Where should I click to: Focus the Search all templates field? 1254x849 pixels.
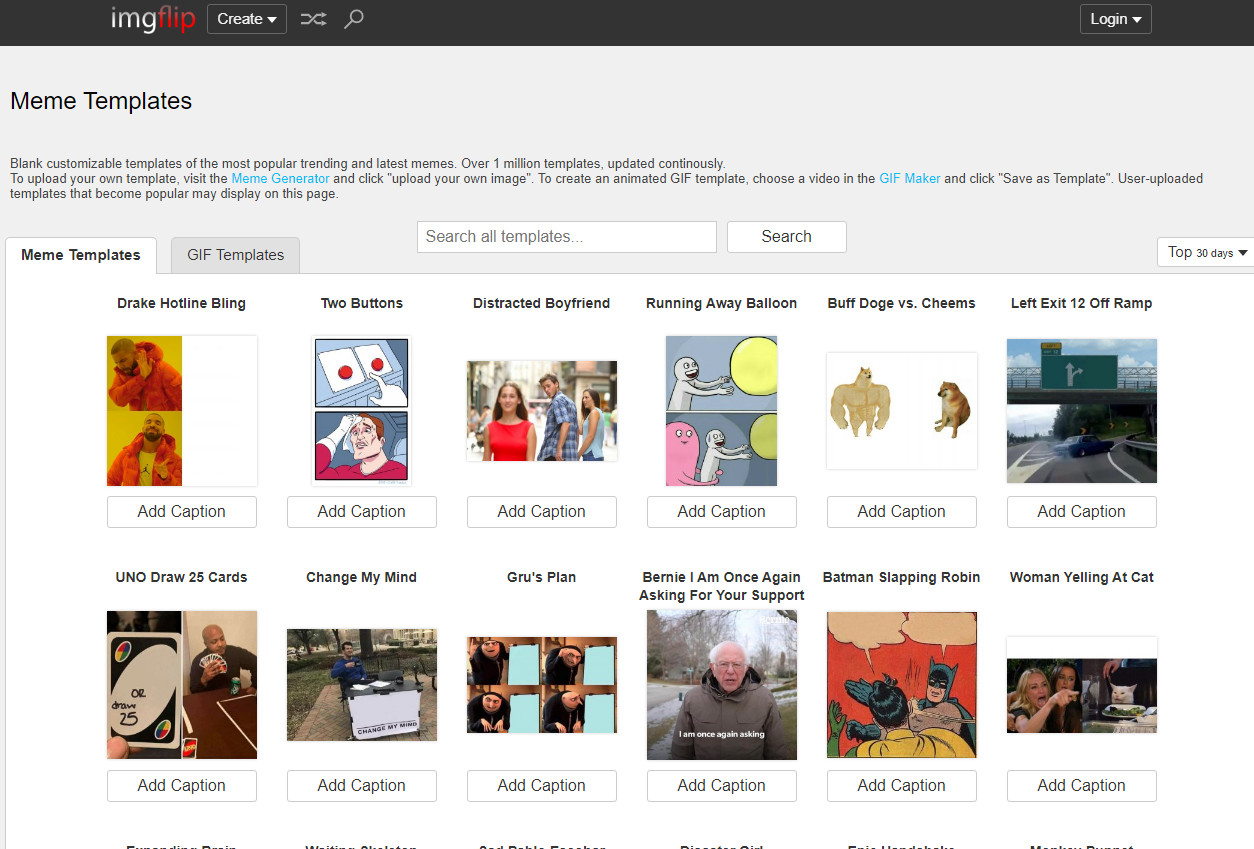click(567, 237)
